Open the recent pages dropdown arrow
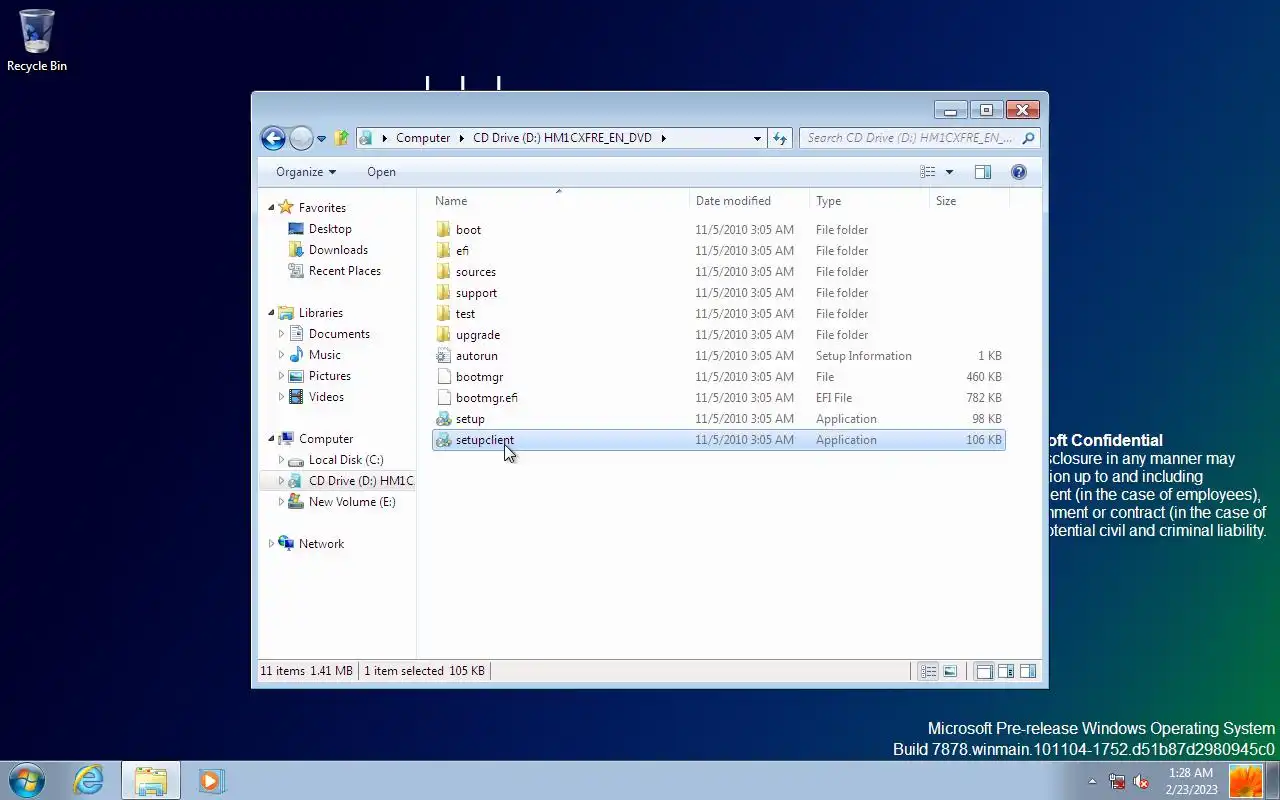 tap(321, 139)
